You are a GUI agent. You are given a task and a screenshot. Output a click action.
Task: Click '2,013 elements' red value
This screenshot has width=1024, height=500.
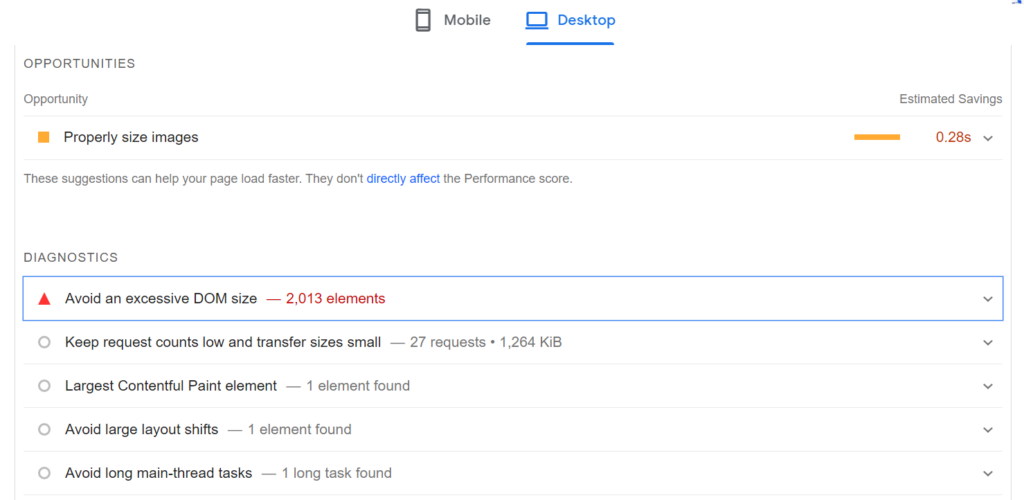(336, 299)
